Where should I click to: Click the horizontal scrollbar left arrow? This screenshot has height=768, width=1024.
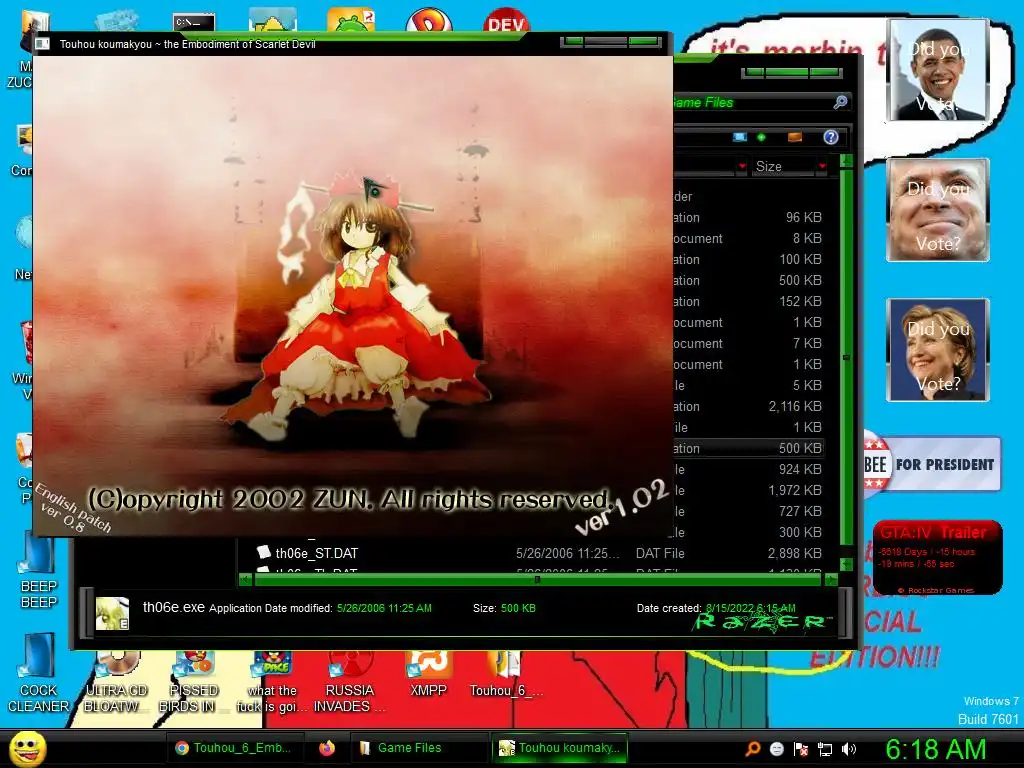click(246, 579)
